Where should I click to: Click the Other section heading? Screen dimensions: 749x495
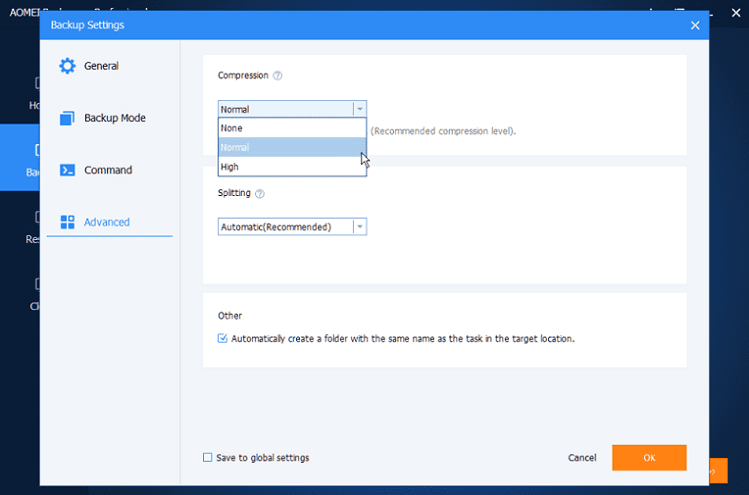click(230, 316)
